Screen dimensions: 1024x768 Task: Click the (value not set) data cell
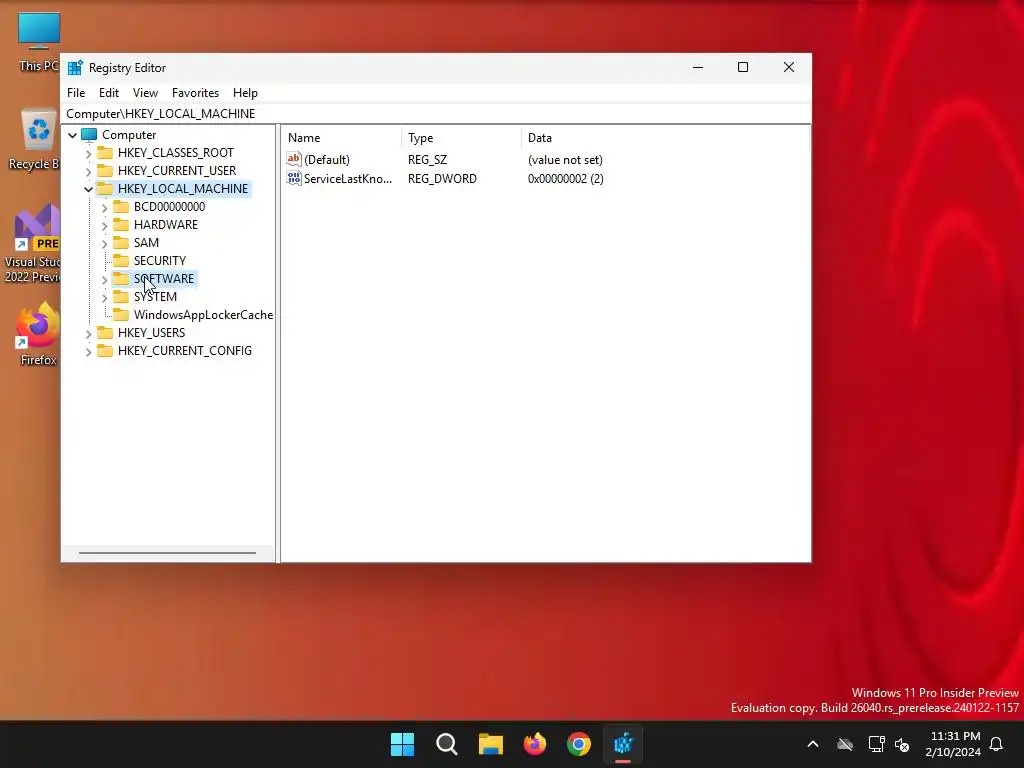point(565,160)
